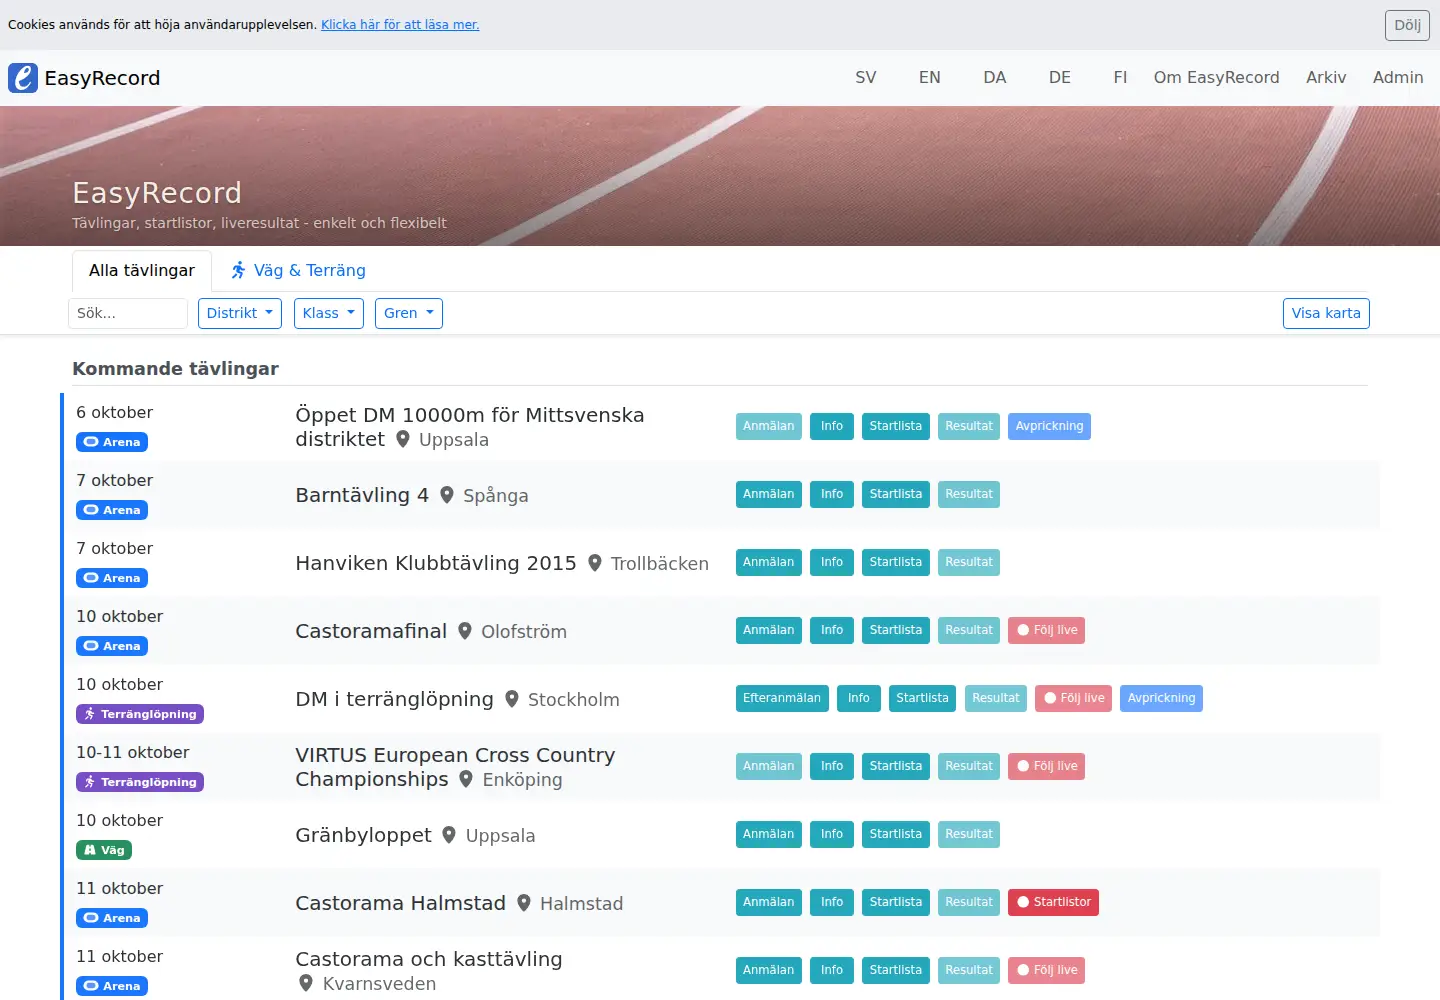1440x1000 pixels.
Task: Click the location pin beside Spånga
Action: click(x=447, y=495)
